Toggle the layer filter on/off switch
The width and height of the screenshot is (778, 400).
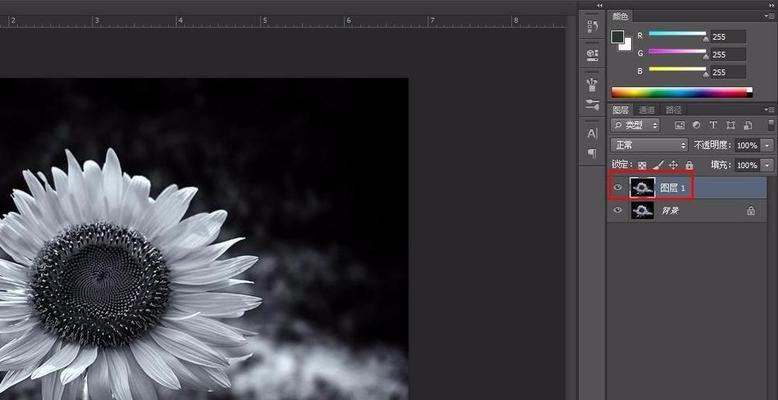click(771, 125)
